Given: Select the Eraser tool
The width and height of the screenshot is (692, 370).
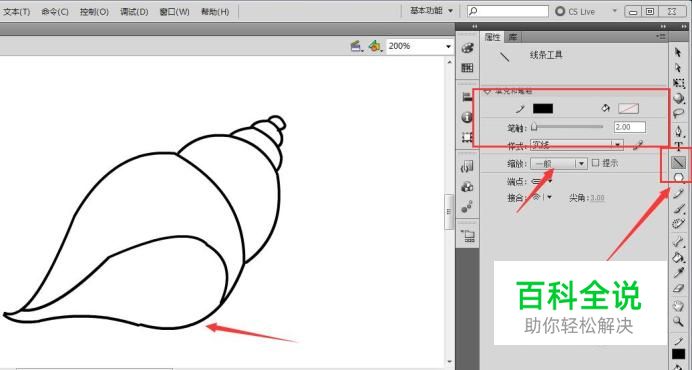Looking at the screenshot, I should [678, 288].
